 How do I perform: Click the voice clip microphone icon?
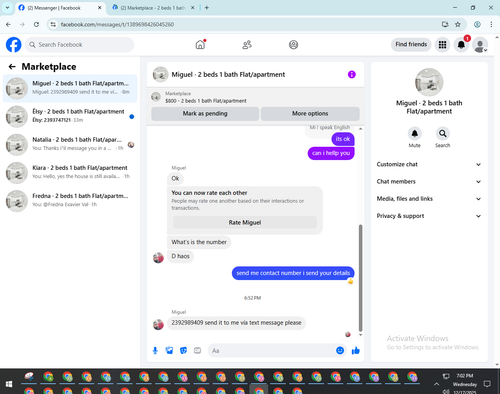(x=155, y=350)
